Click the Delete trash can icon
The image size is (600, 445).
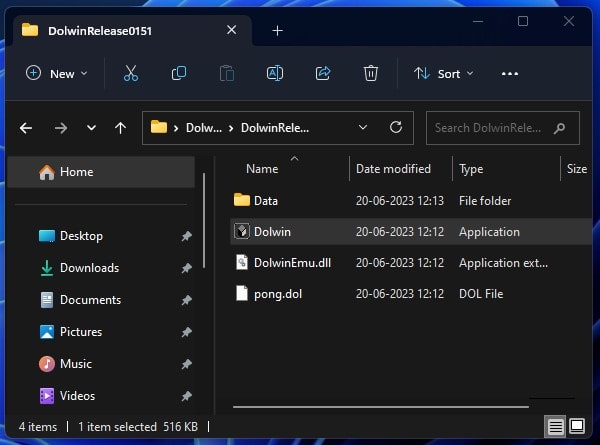point(370,73)
